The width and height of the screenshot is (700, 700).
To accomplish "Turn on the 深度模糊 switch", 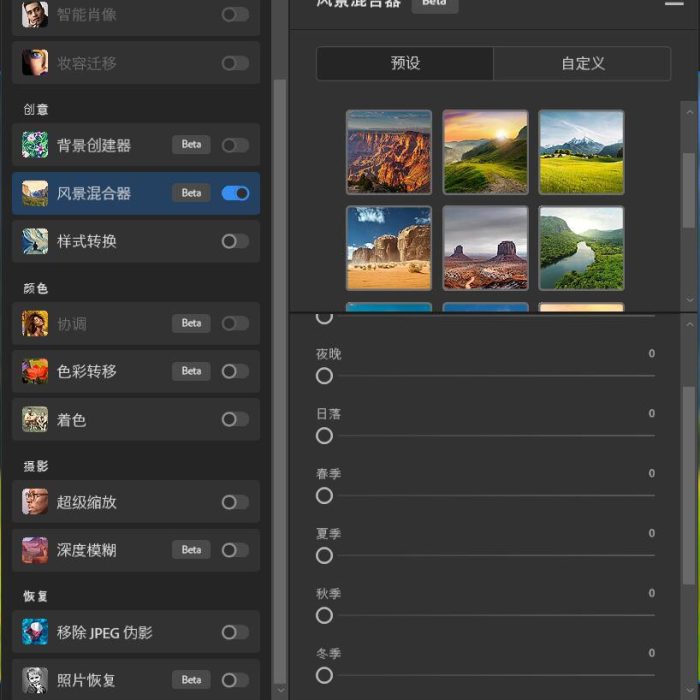I will tap(235, 550).
